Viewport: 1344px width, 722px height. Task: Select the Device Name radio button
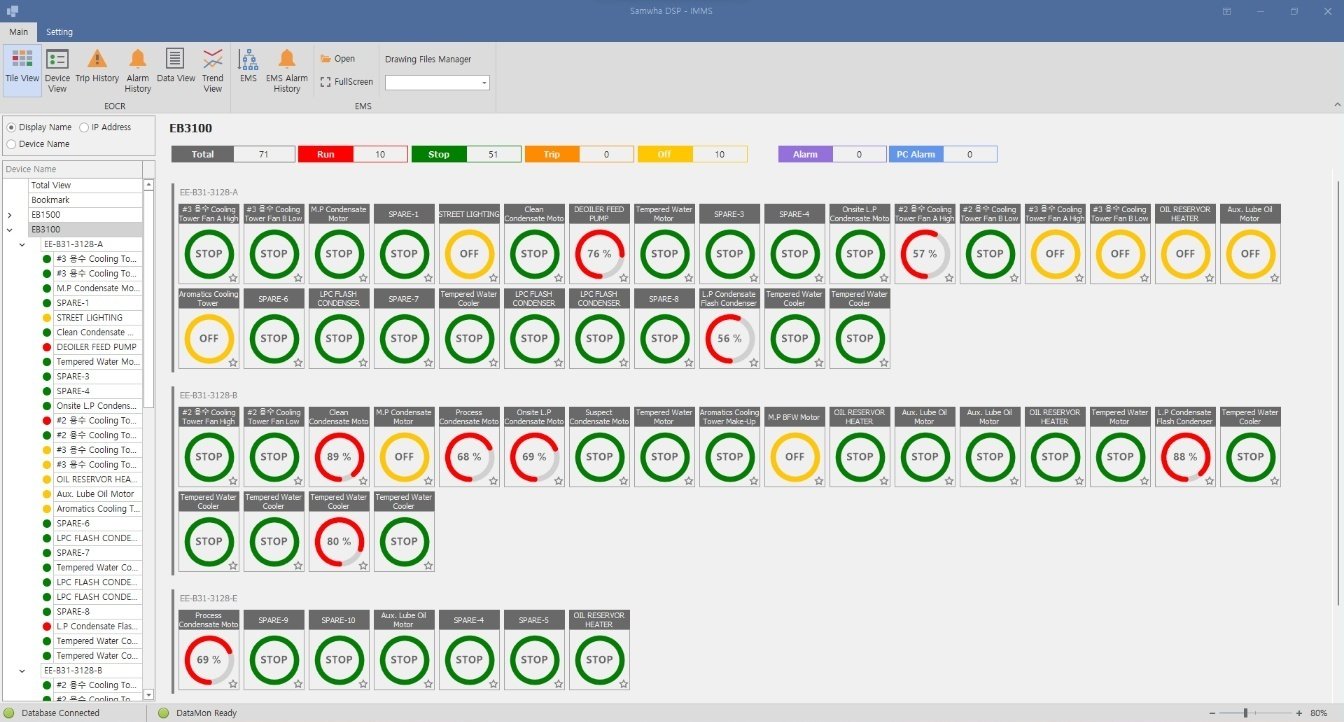coord(12,144)
